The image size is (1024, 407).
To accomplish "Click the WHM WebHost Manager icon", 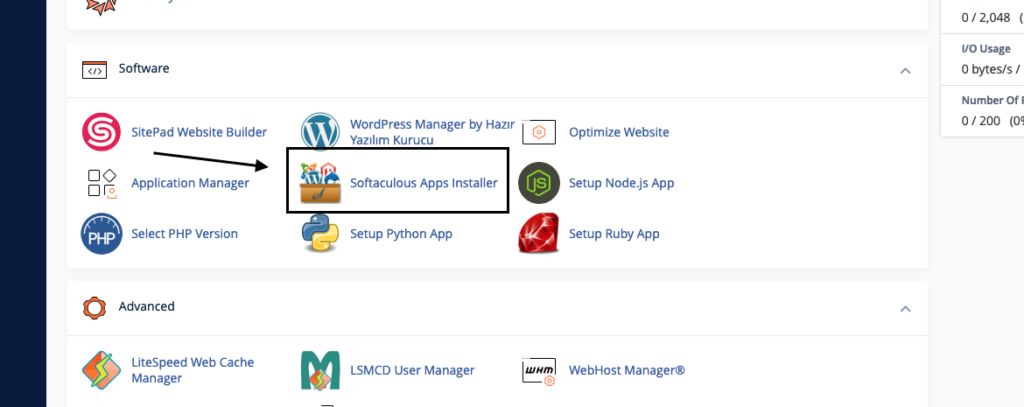I will 539,371.
